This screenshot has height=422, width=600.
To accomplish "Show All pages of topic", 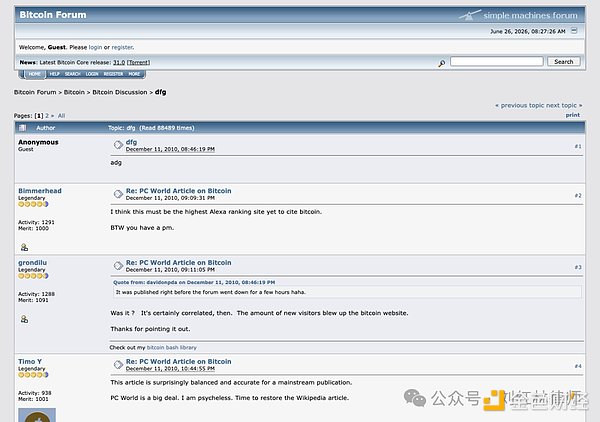I will pyautogui.click(x=61, y=116).
